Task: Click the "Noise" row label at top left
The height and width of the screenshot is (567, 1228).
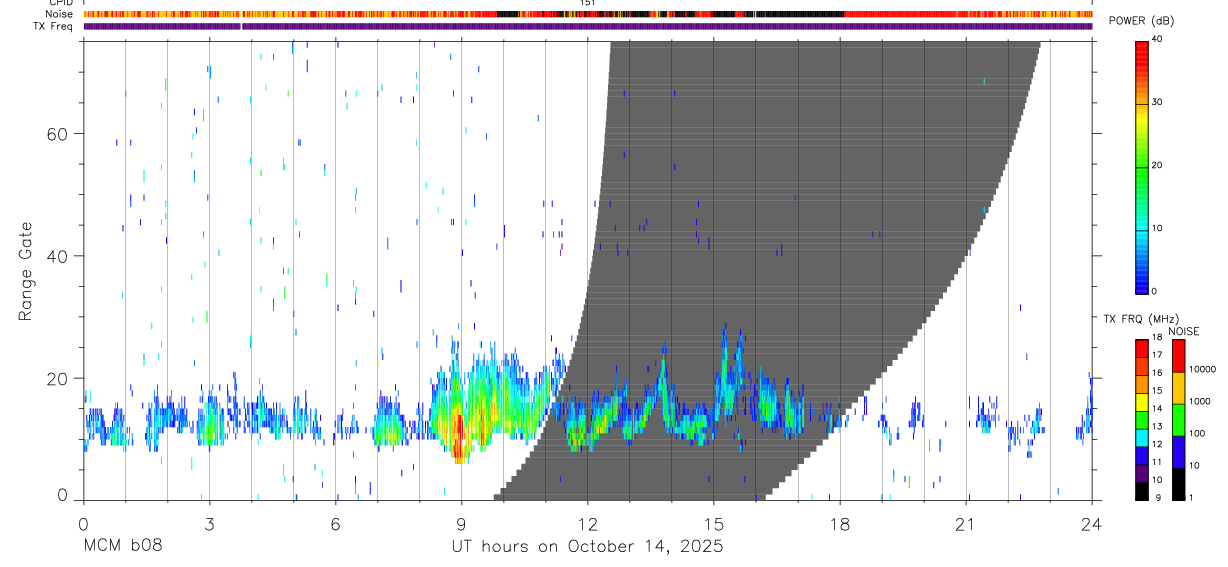Action: pos(60,14)
